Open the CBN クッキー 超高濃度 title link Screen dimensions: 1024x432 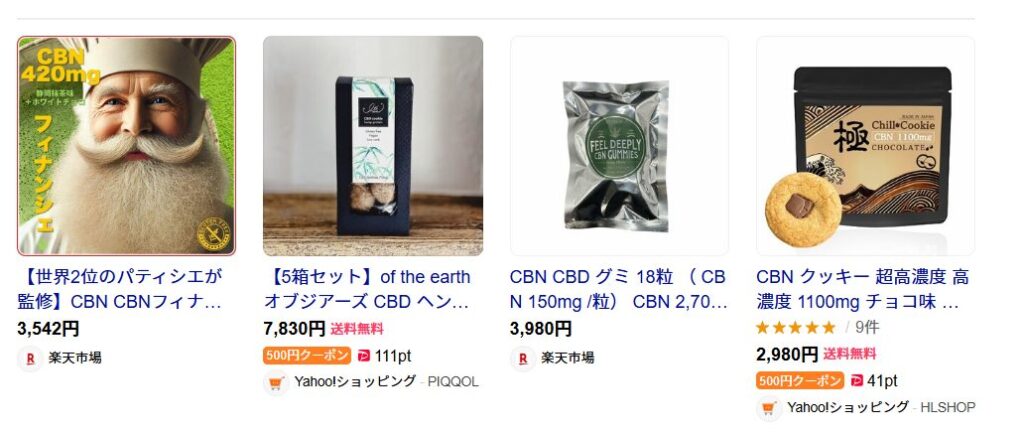tap(862, 289)
